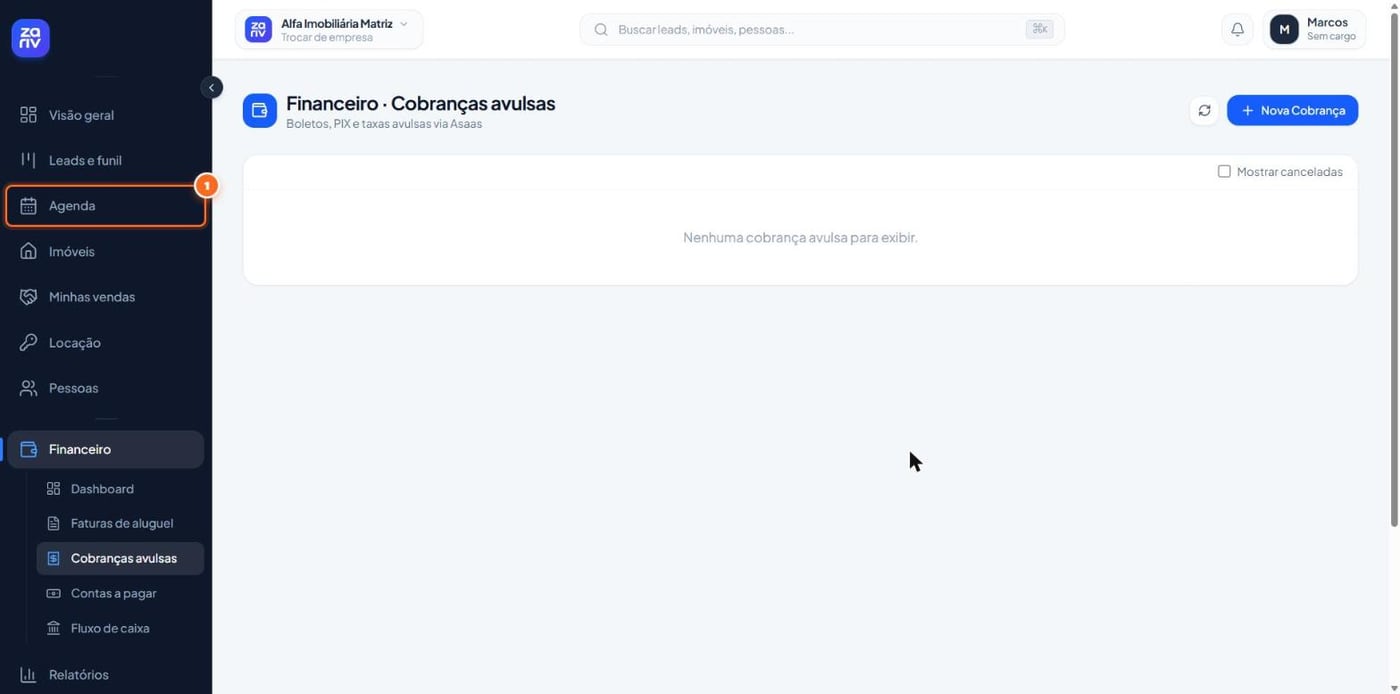The width and height of the screenshot is (1400, 694).
Task: Click the Minhas vendas handshake icon
Action: (28, 297)
